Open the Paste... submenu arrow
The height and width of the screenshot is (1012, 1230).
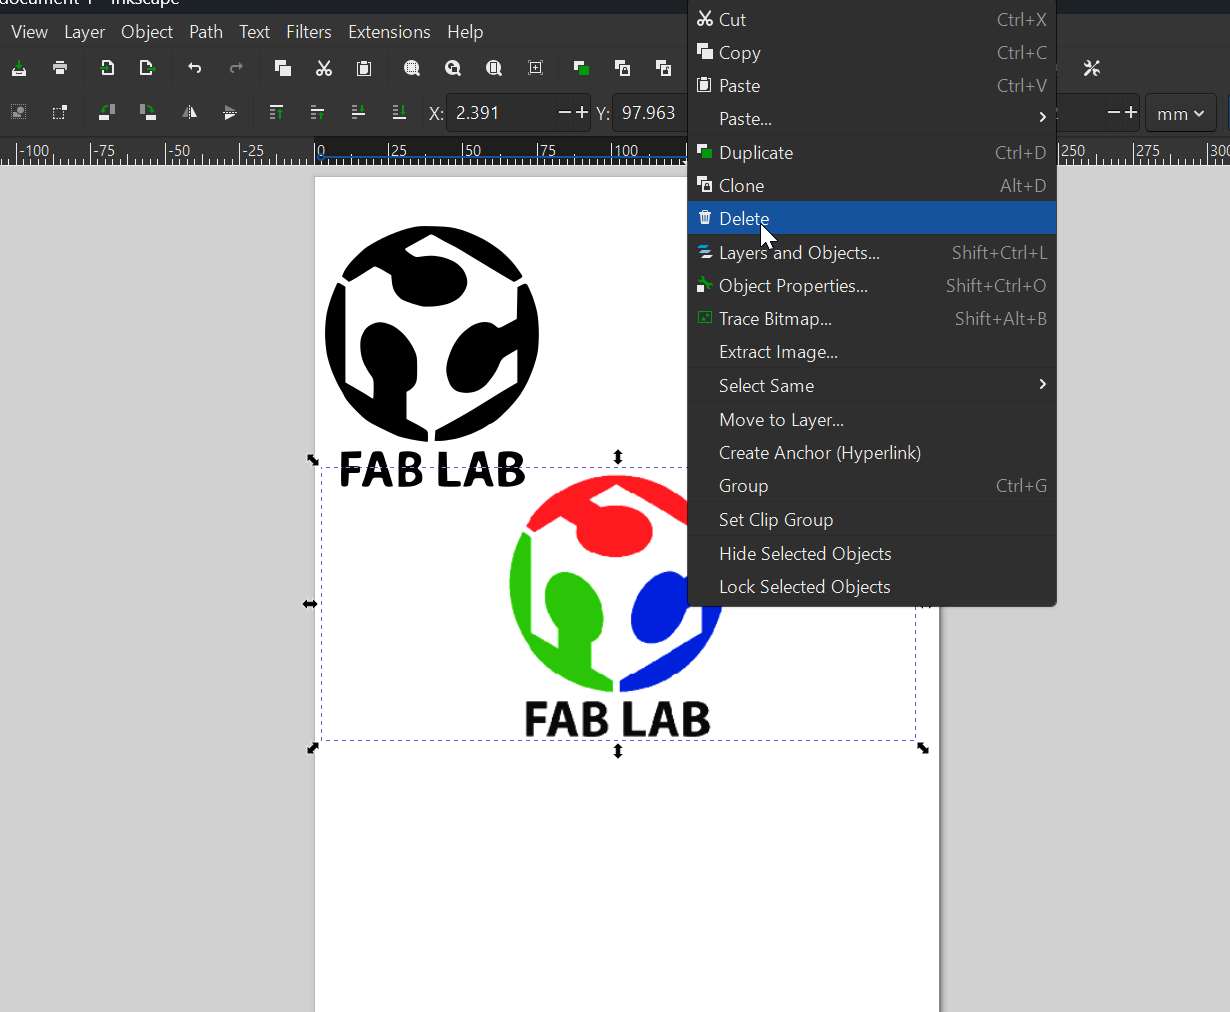pos(1041,117)
